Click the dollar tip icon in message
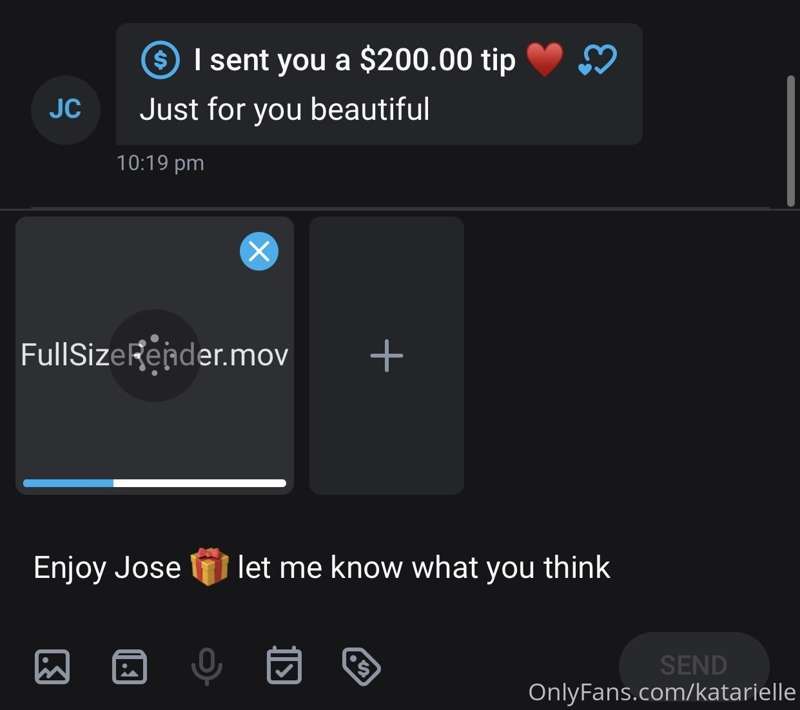Viewport: 800px width, 710px height. [160, 60]
